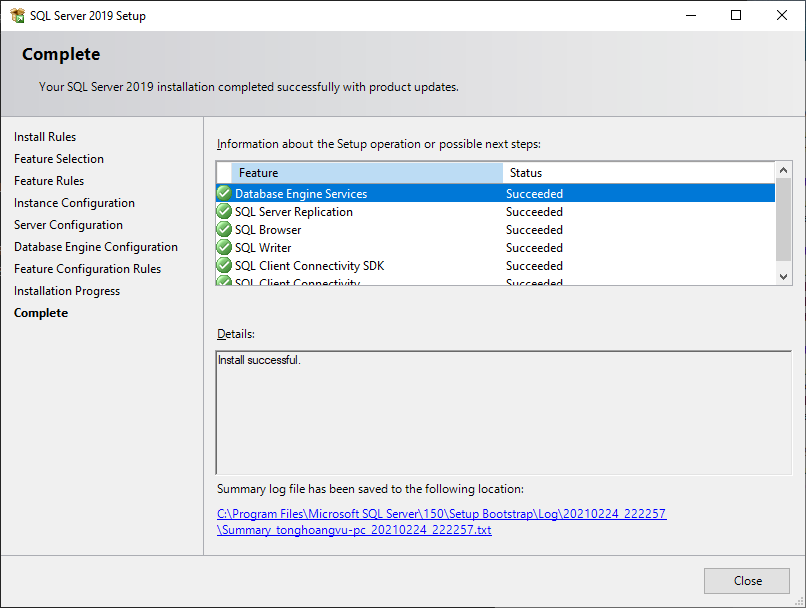Click the scroll-down arrow below the feature list
The image size is (806, 608).
783,276
